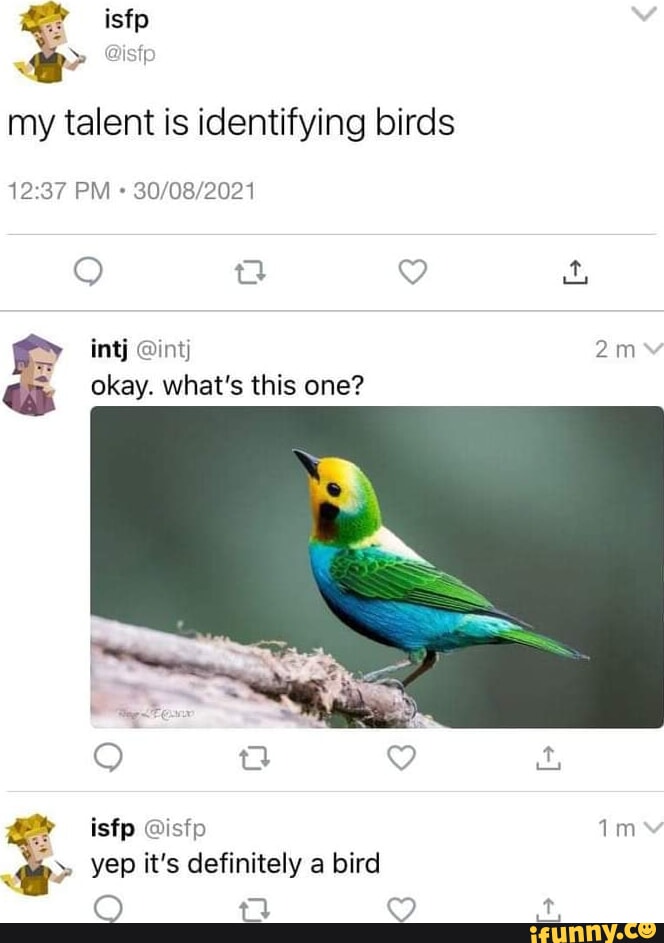664x943 pixels.
Task: Open the colorful bird photo
Action: point(376,567)
